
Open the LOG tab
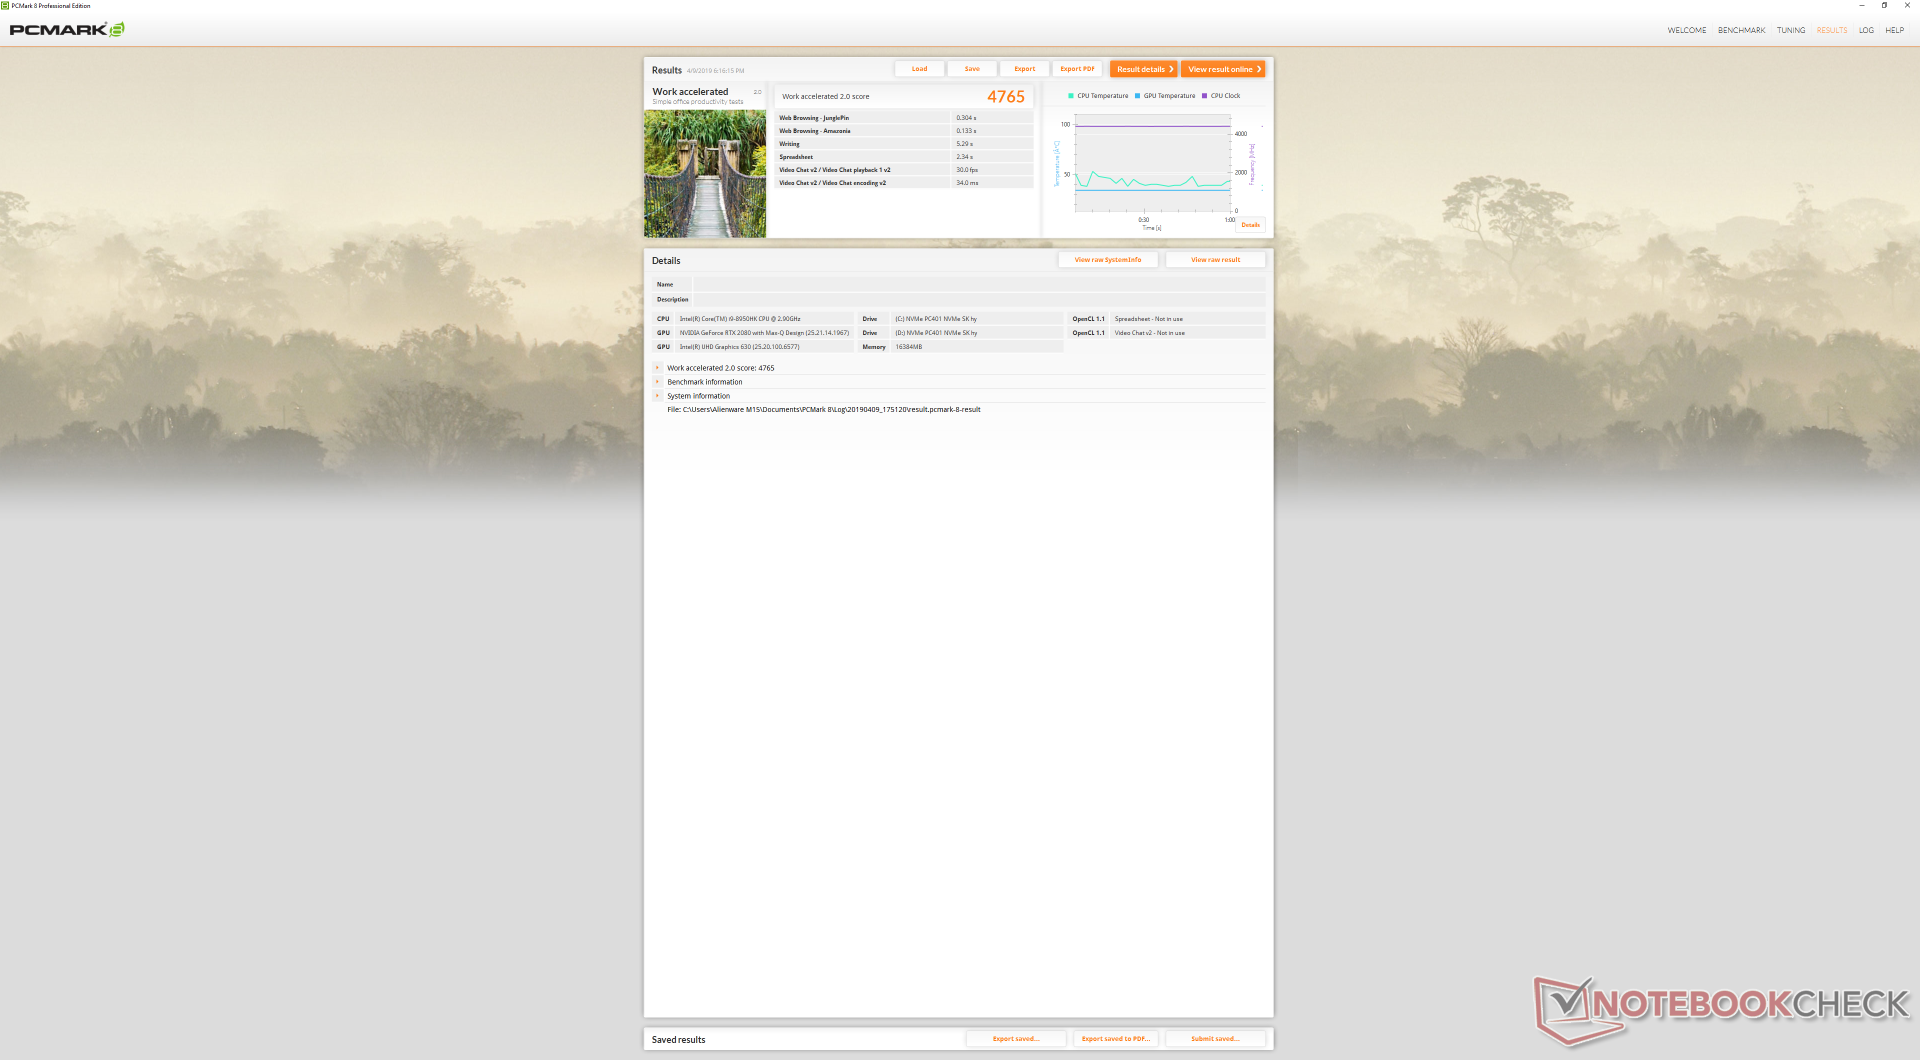(x=1866, y=30)
